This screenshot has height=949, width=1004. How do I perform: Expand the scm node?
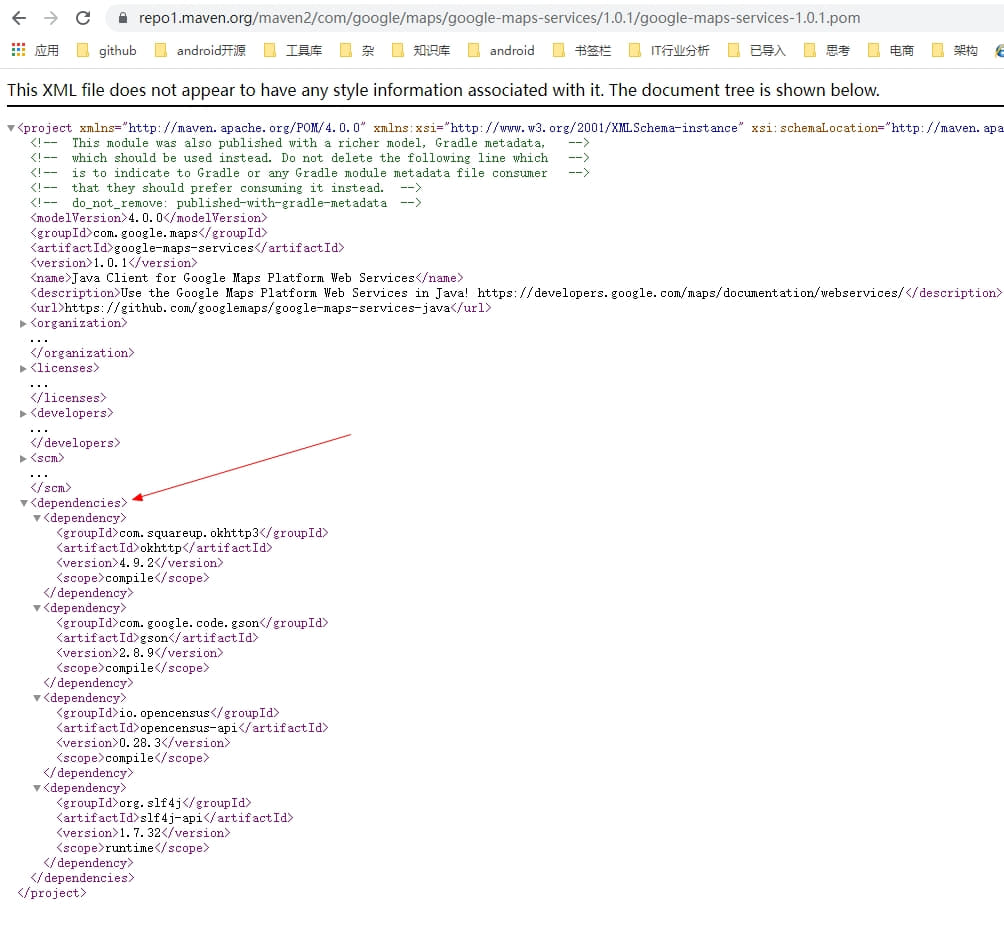coord(24,459)
